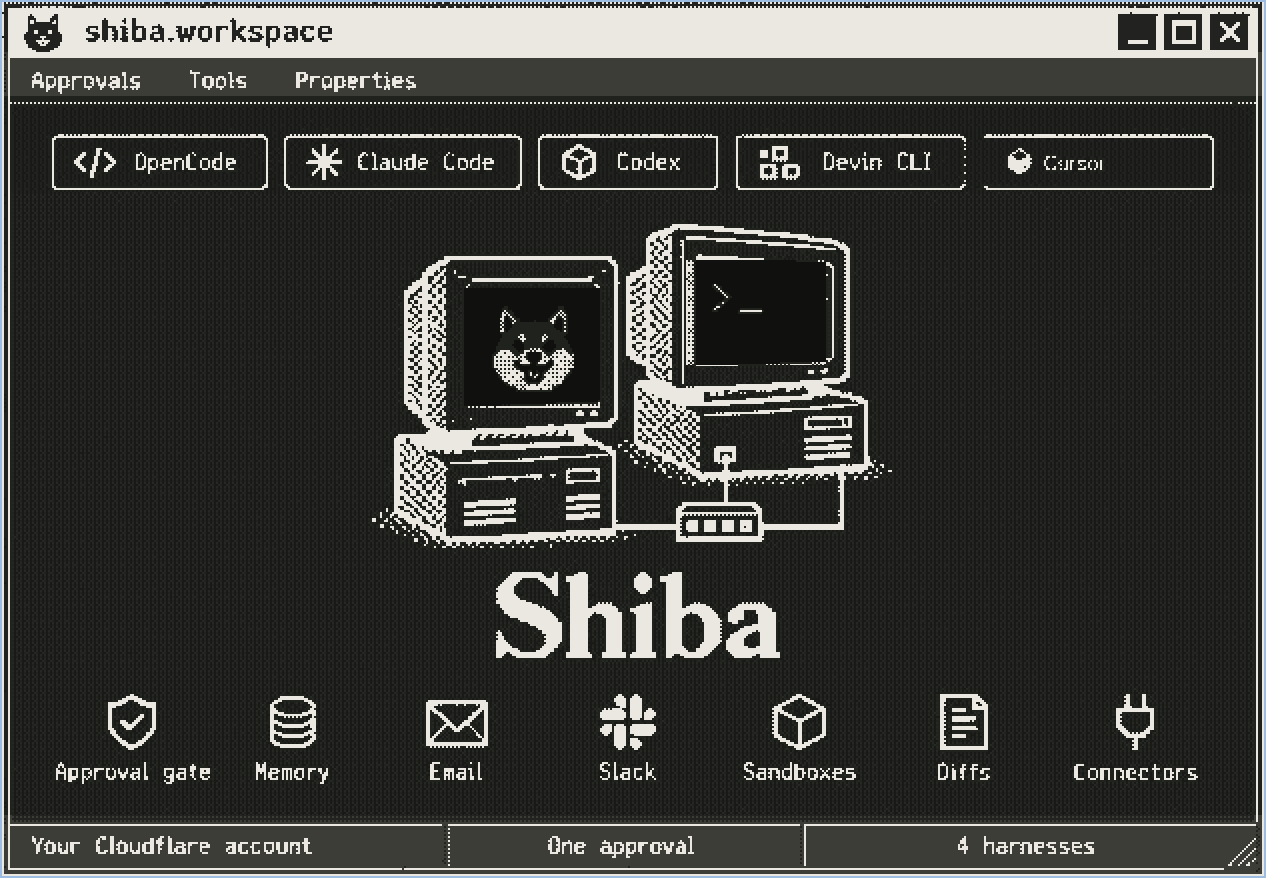Open the Tools menu
The height and width of the screenshot is (878, 1266).
click(x=218, y=80)
